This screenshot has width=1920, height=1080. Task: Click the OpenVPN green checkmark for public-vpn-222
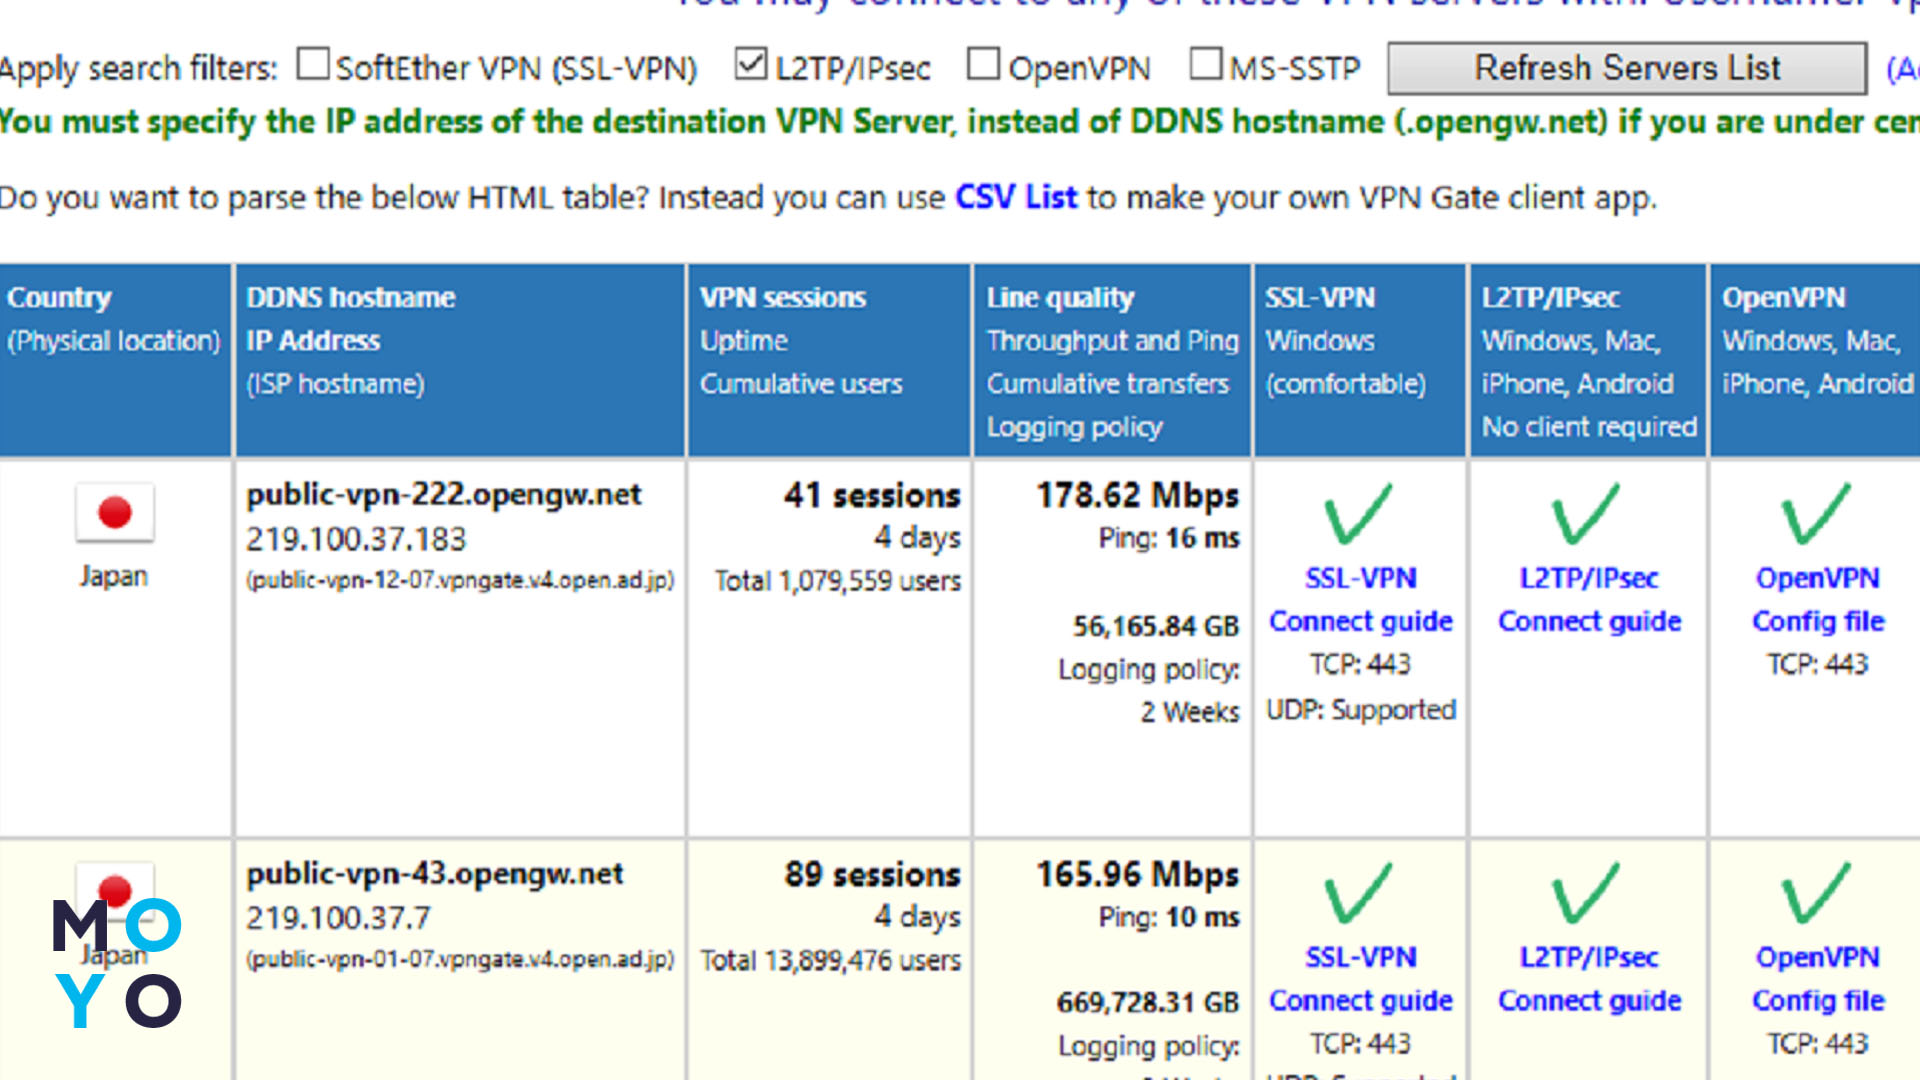click(1816, 514)
